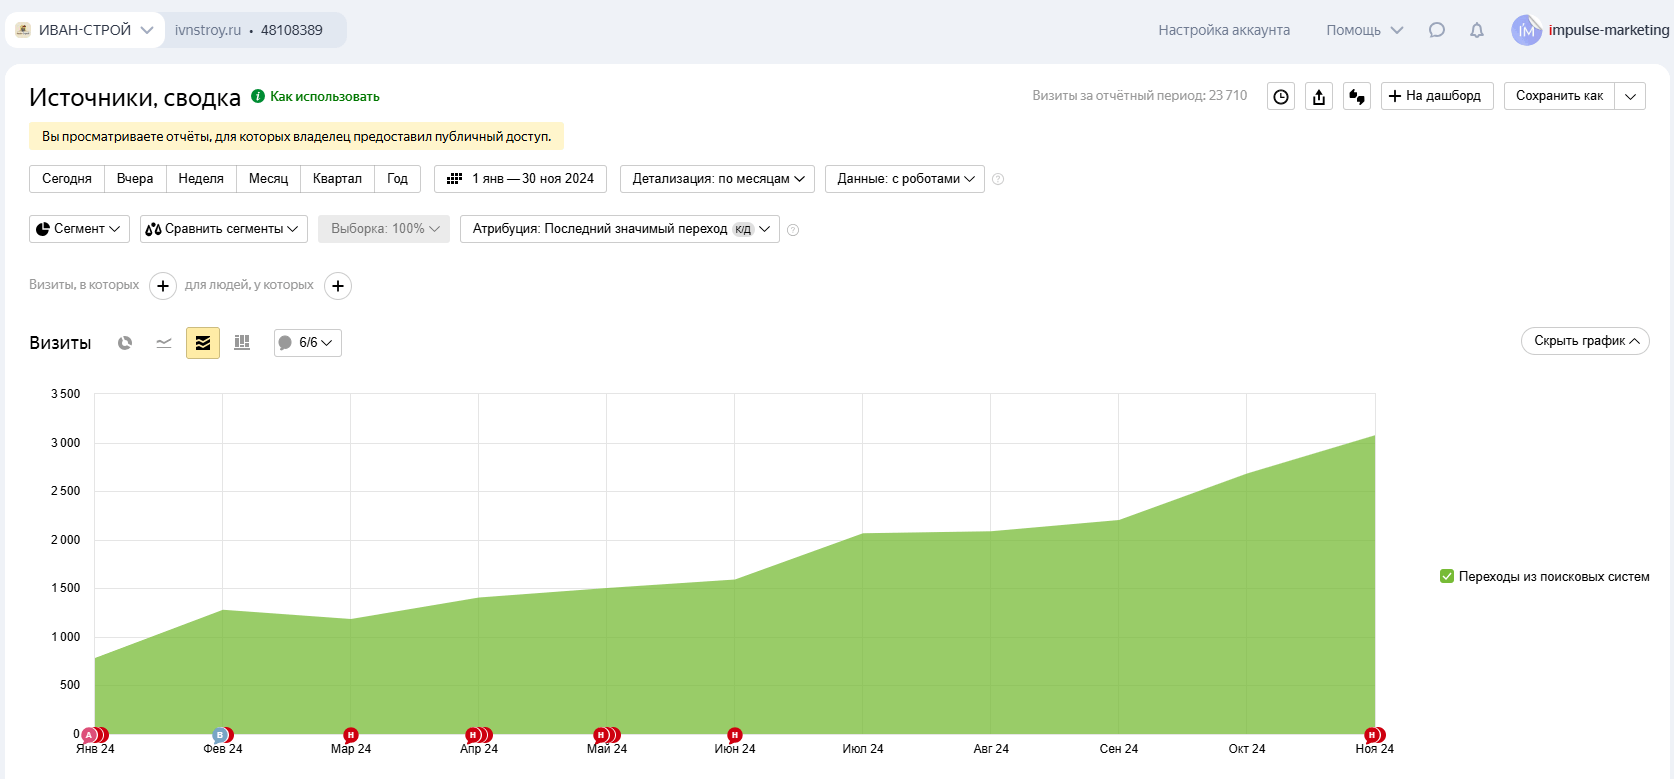The image size is (1674, 779).
Task: Open the notifications bell
Action: point(1477,30)
